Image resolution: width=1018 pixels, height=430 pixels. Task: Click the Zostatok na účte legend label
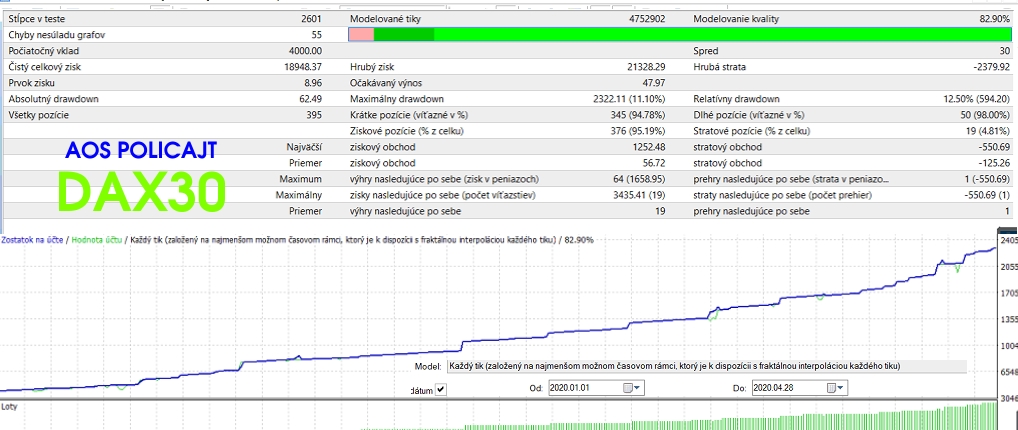[32, 240]
